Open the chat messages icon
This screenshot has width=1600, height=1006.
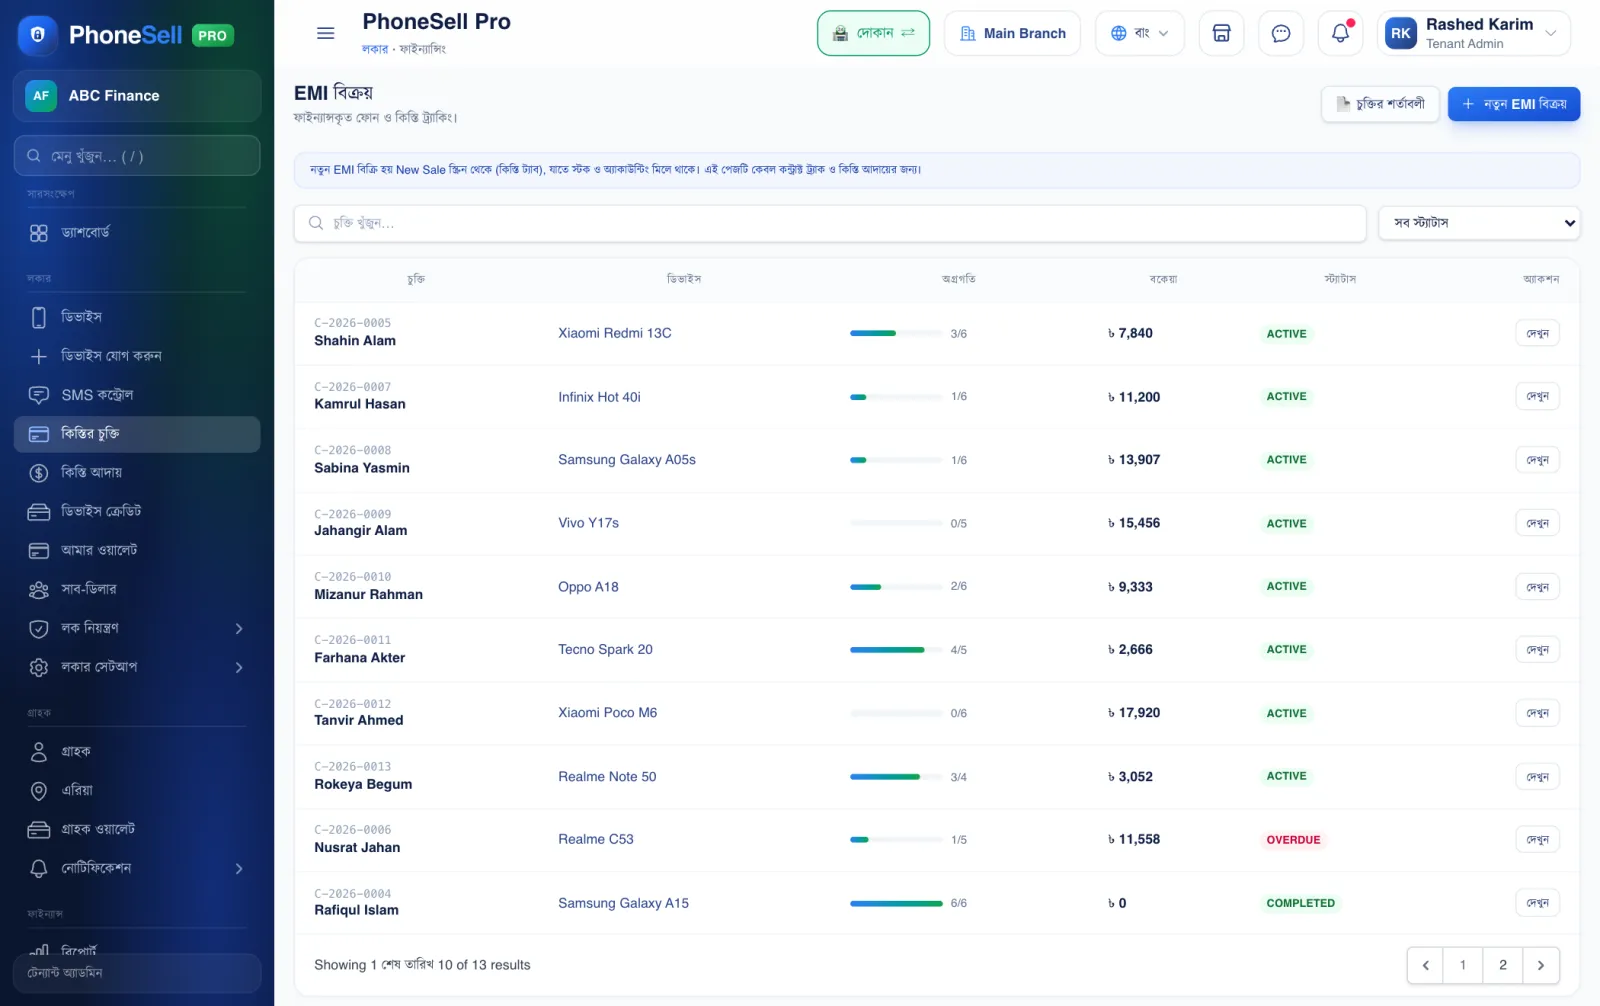click(x=1281, y=33)
